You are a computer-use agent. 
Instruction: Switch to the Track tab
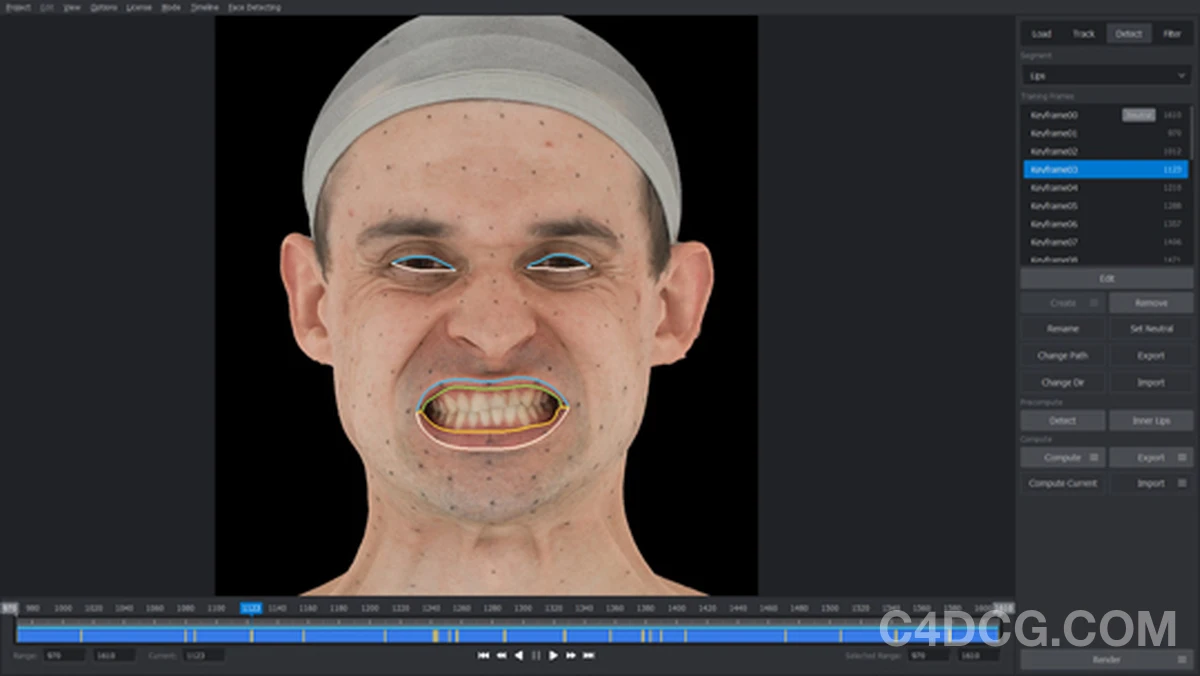pyautogui.click(x=1084, y=33)
